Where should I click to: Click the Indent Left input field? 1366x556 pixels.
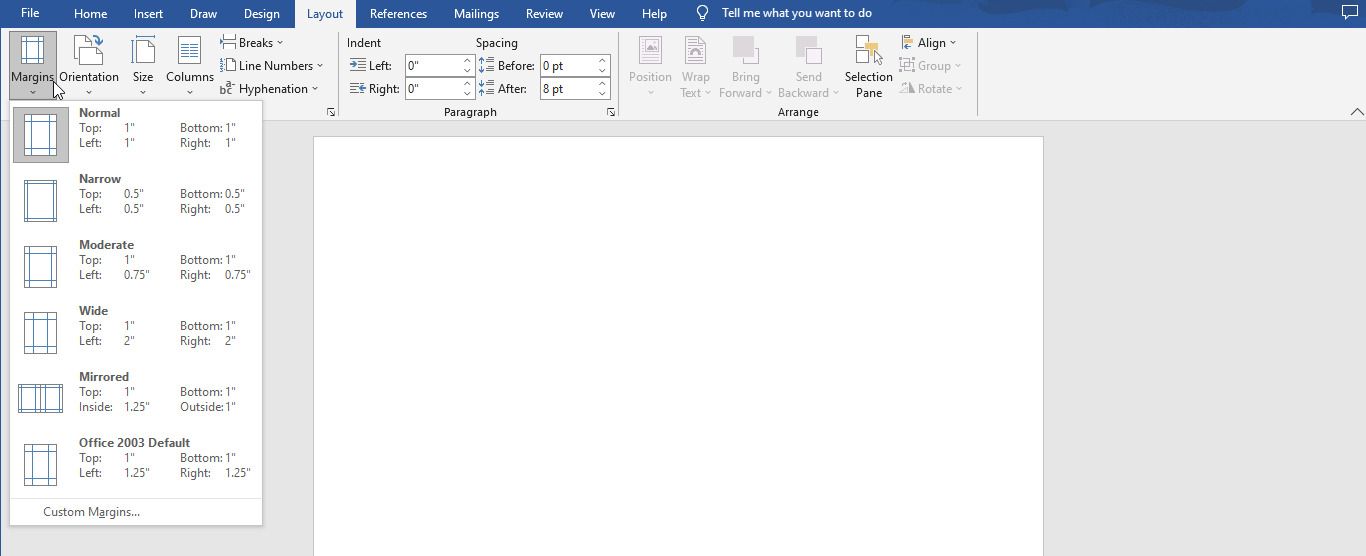point(433,65)
